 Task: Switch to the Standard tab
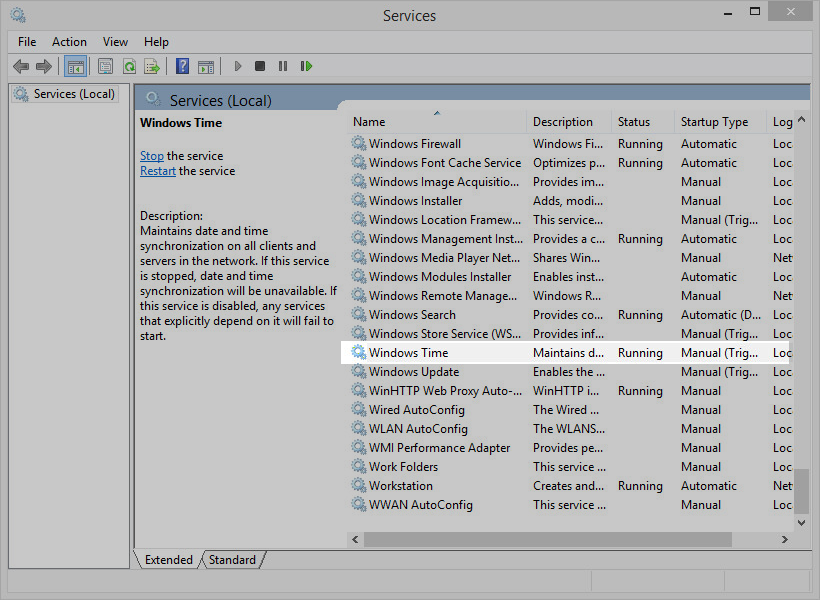tap(231, 560)
